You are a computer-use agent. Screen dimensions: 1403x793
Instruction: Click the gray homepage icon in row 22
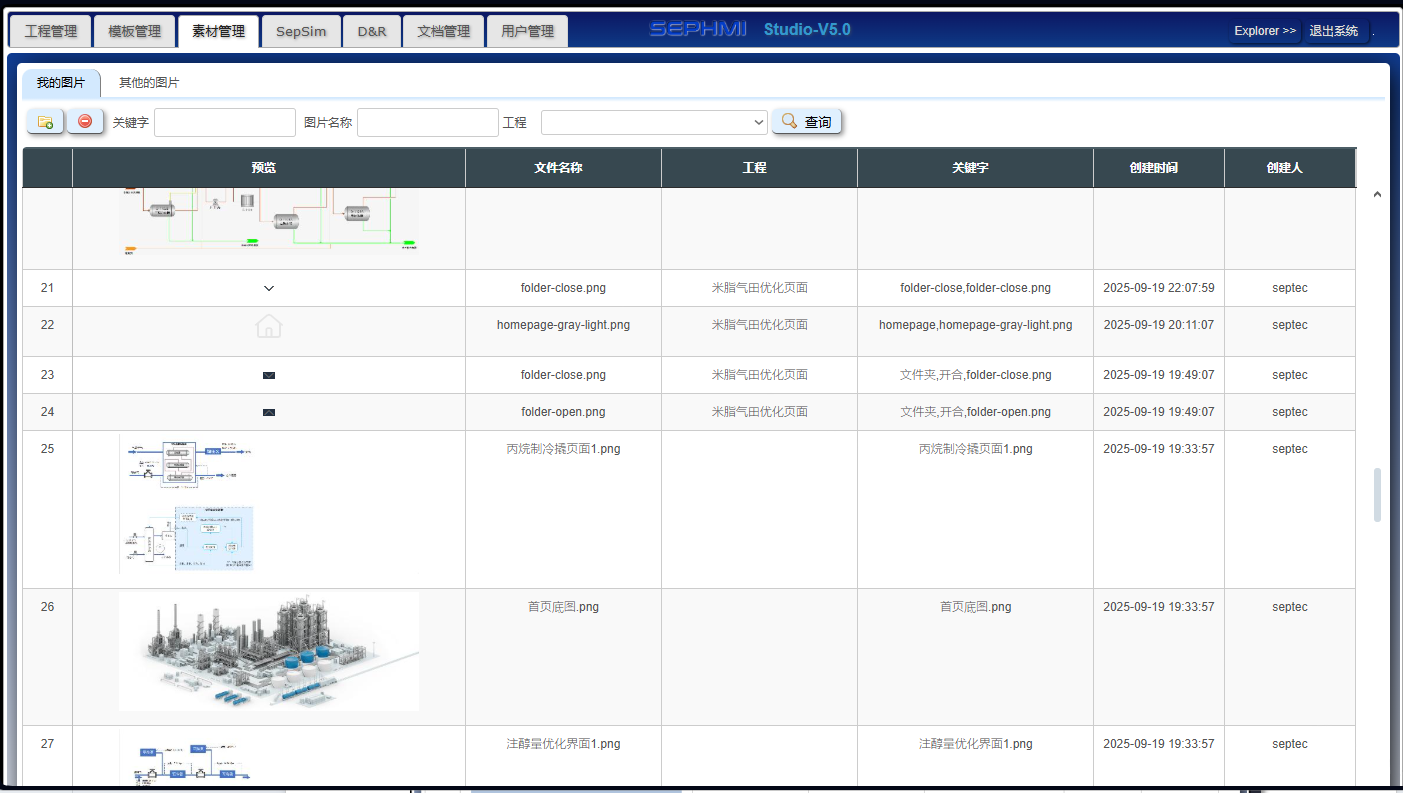click(269, 326)
